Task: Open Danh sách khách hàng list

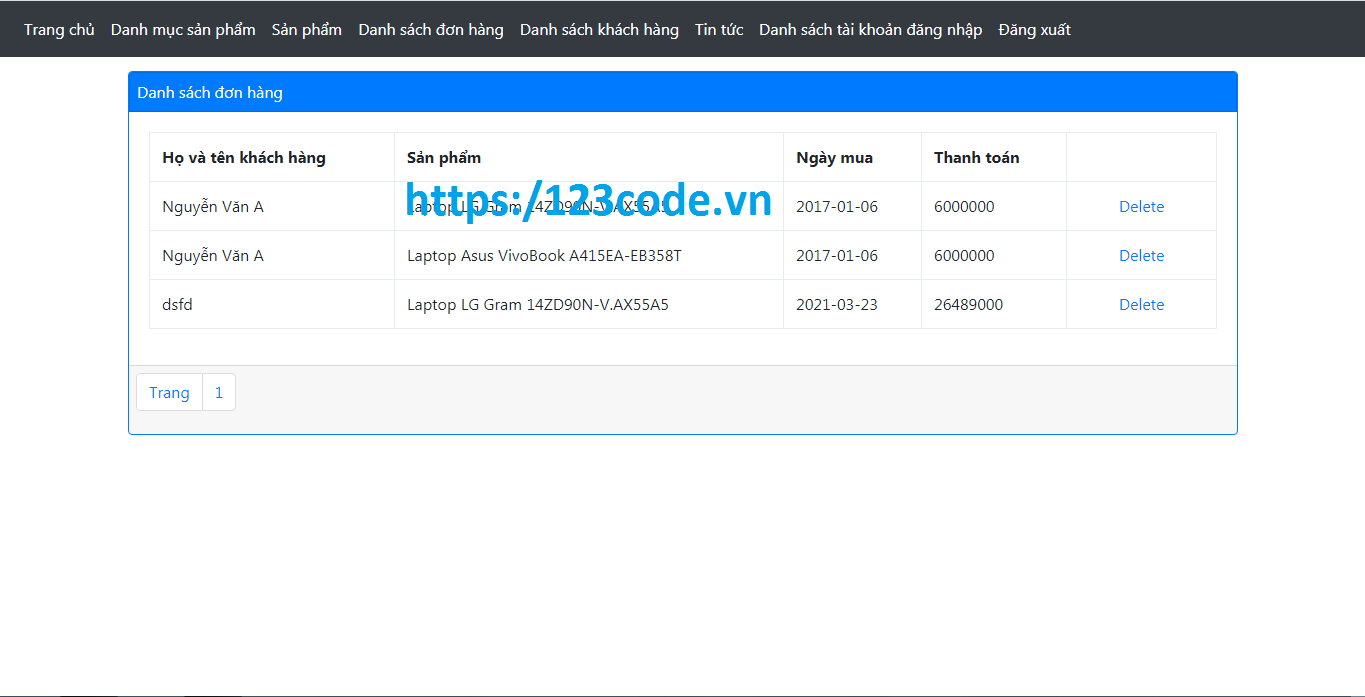Action: (598, 29)
